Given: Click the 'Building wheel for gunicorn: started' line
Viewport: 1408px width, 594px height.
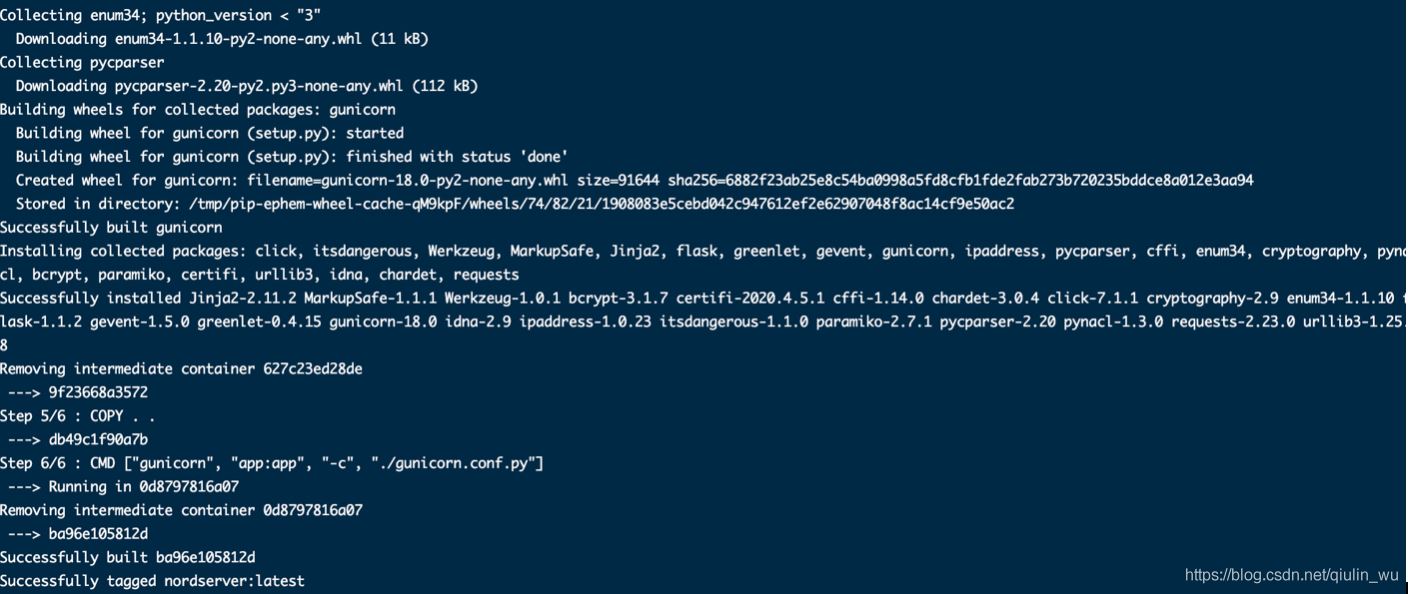Looking at the screenshot, I should [209, 133].
